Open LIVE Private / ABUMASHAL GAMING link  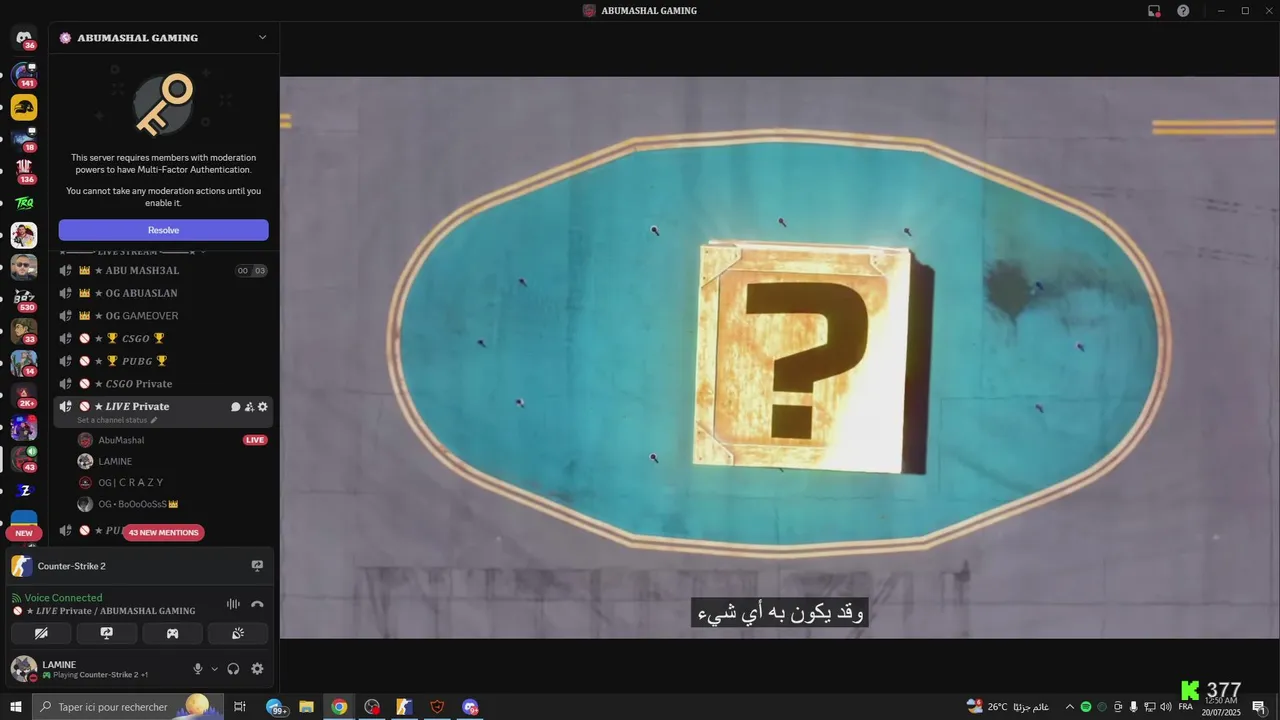point(110,611)
